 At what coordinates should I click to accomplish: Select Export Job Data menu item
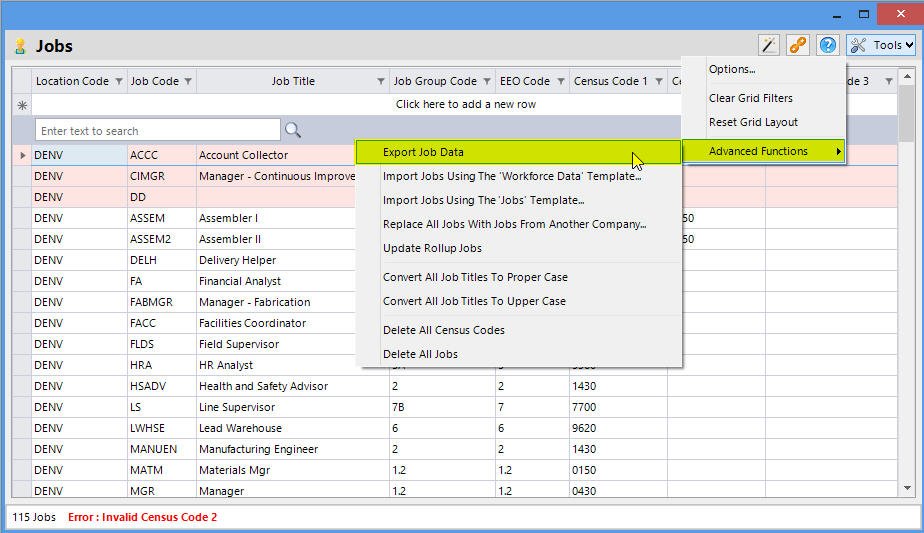[x=423, y=152]
